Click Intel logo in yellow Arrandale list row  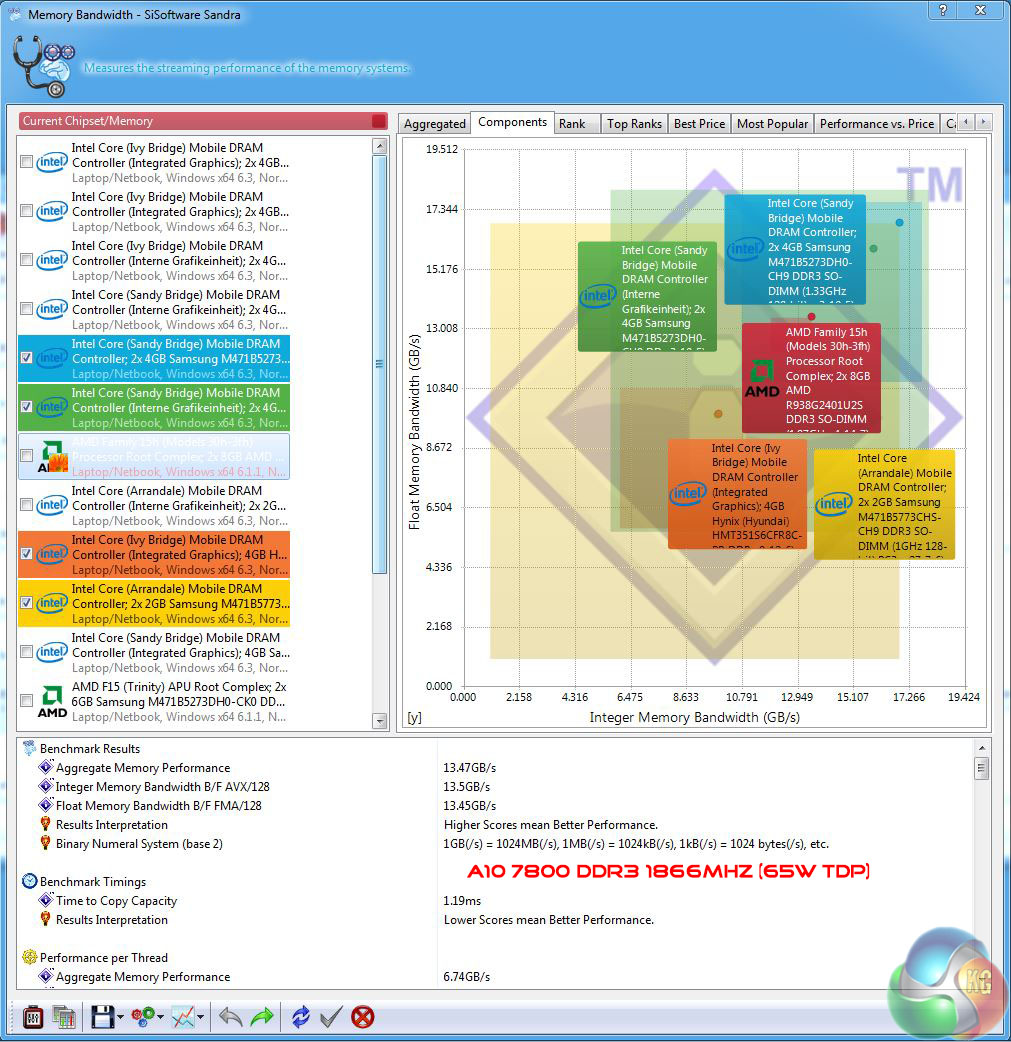point(52,603)
